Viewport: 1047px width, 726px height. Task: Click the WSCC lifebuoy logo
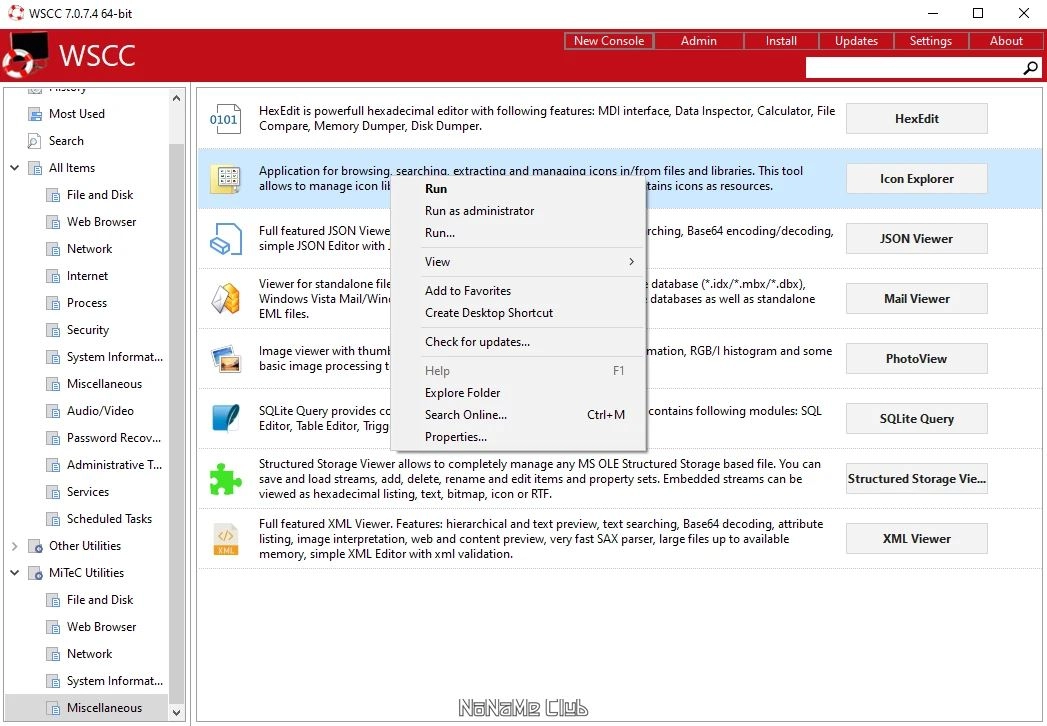coord(25,55)
